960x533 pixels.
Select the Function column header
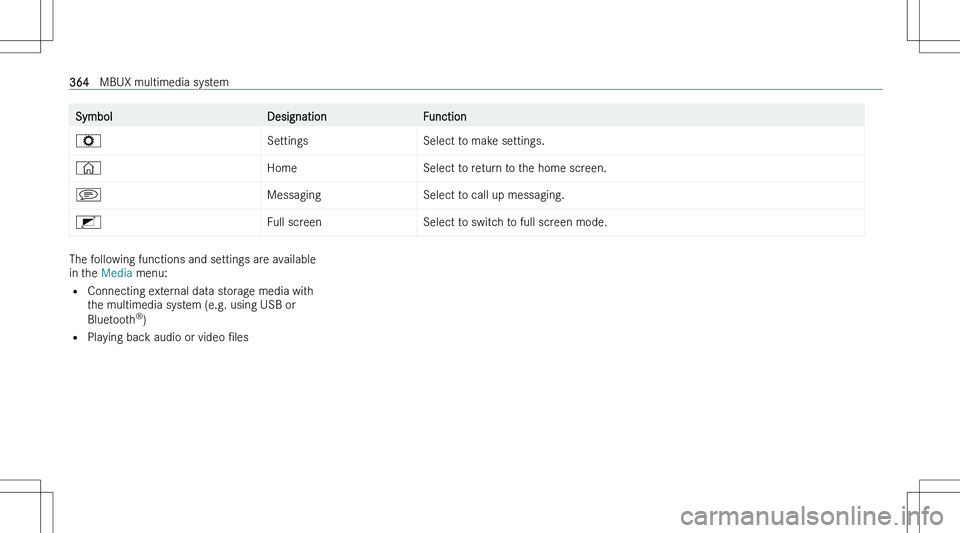(444, 116)
